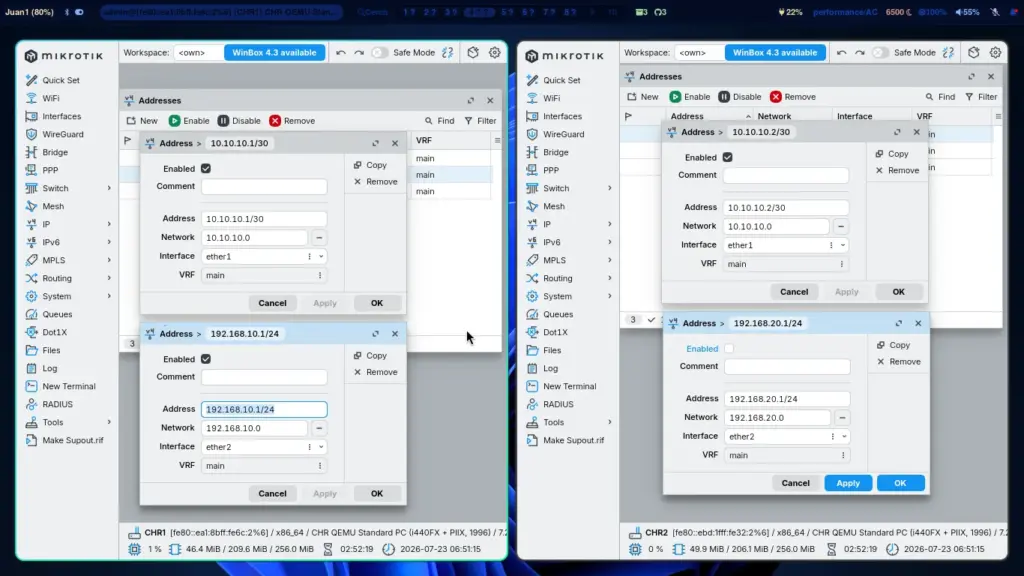Click the settings gear in CHR2 toolbar

pyautogui.click(x=995, y=52)
